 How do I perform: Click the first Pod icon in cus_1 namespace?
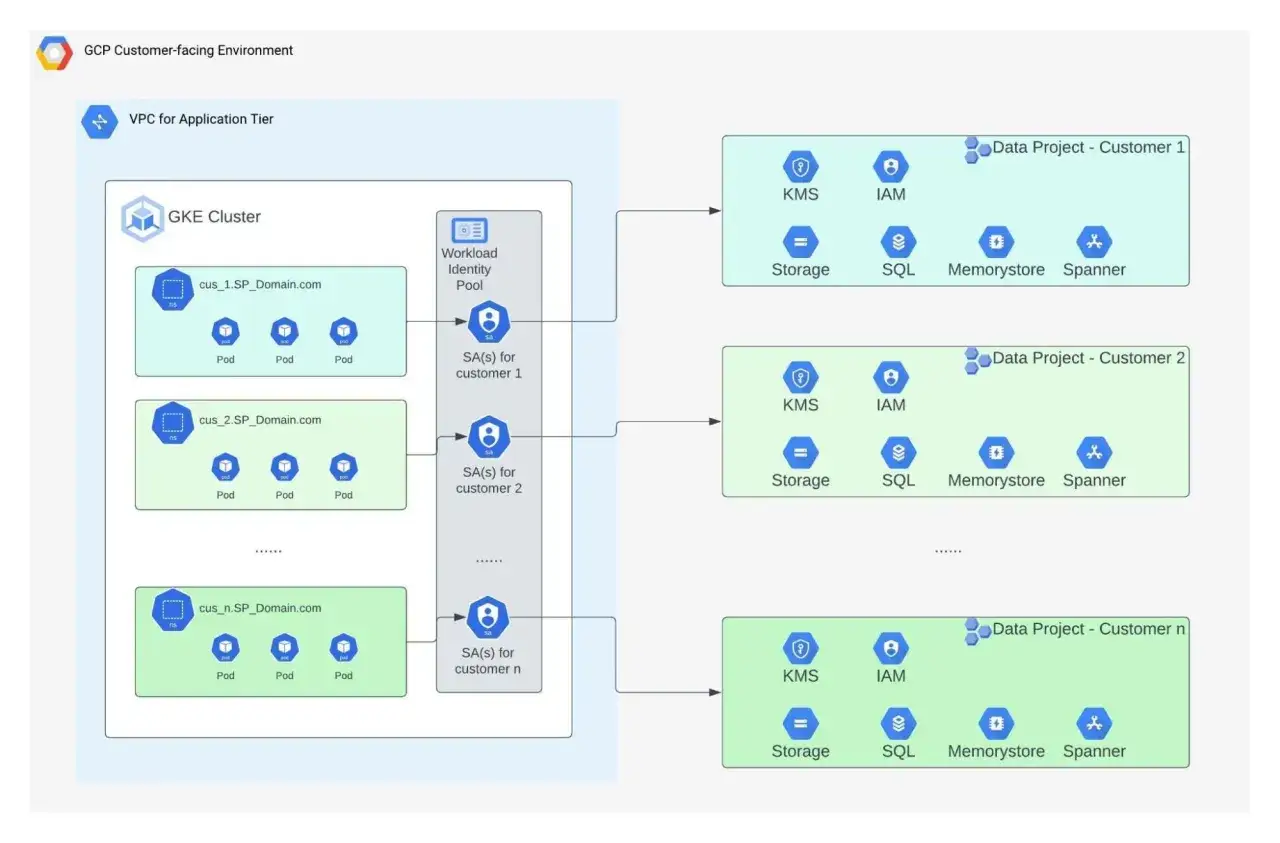(x=226, y=331)
